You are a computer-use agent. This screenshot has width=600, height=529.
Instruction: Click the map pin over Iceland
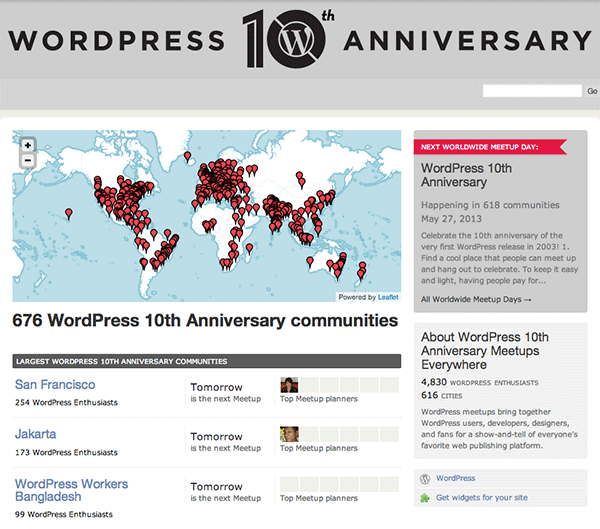pos(187,157)
